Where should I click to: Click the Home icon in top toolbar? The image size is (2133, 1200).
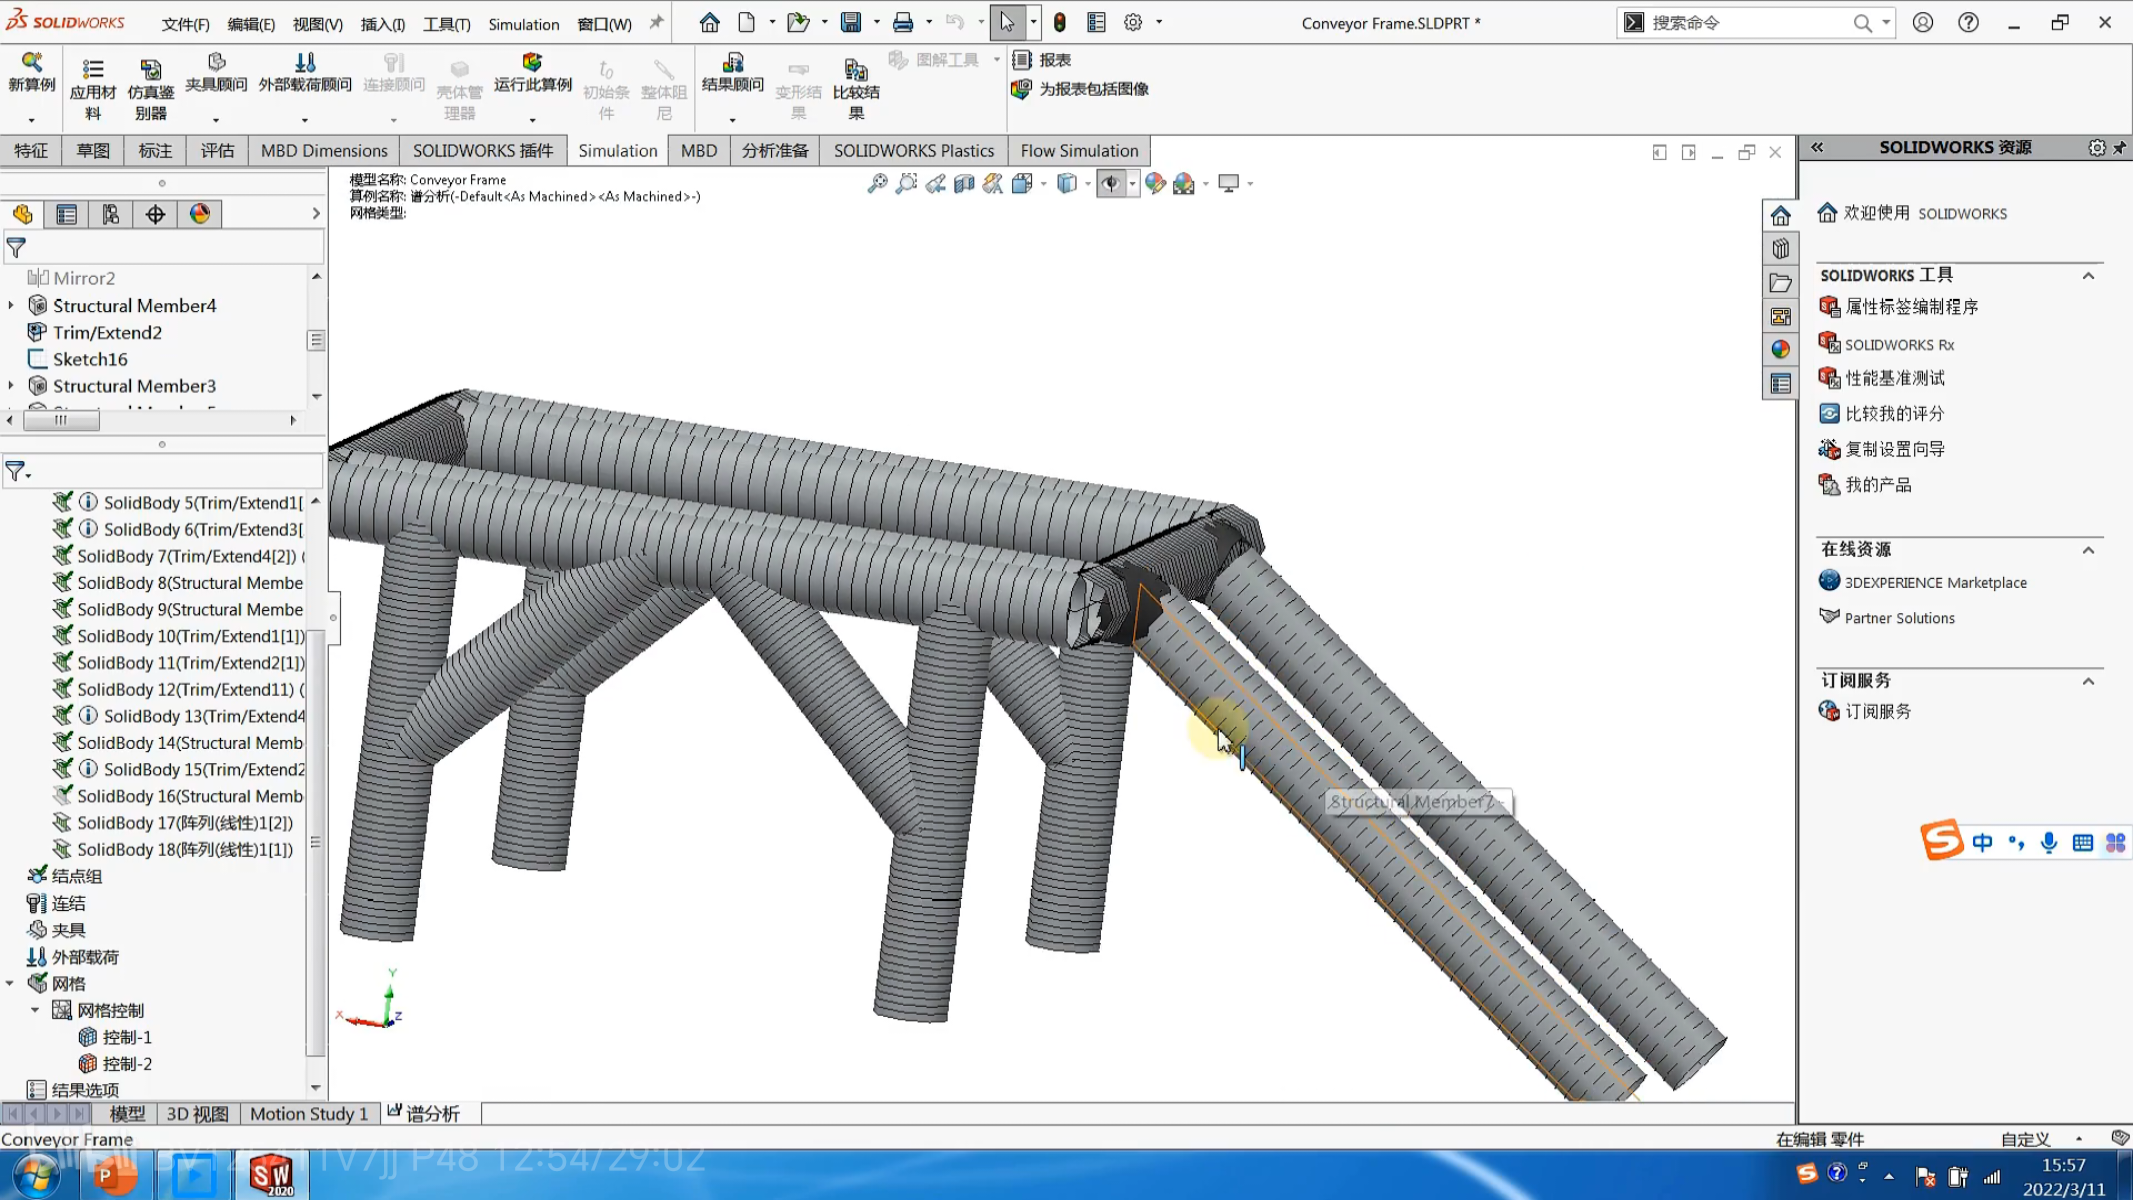[709, 22]
